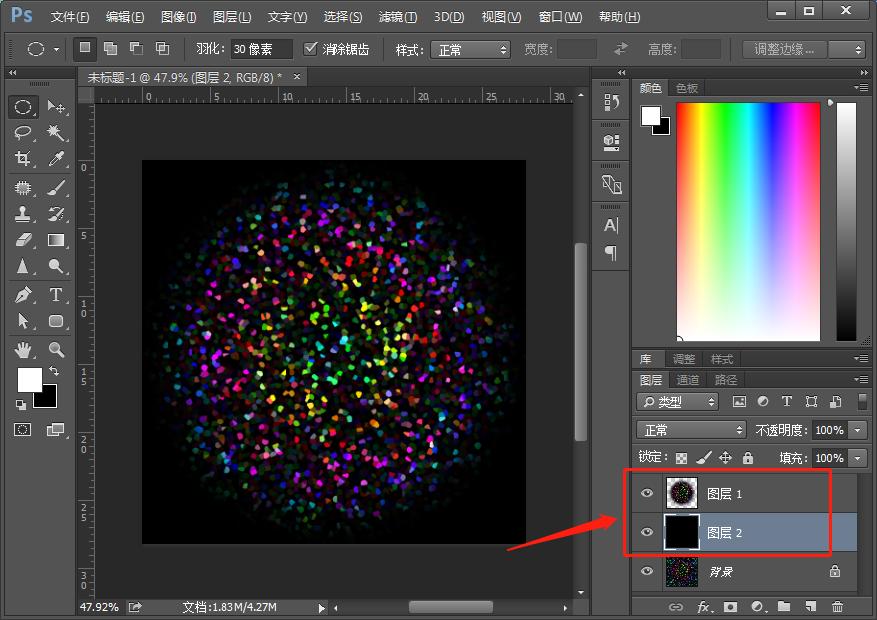The image size is (877, 620).
Task: Select the Zoom tool
Action: (x=56, y=350)
